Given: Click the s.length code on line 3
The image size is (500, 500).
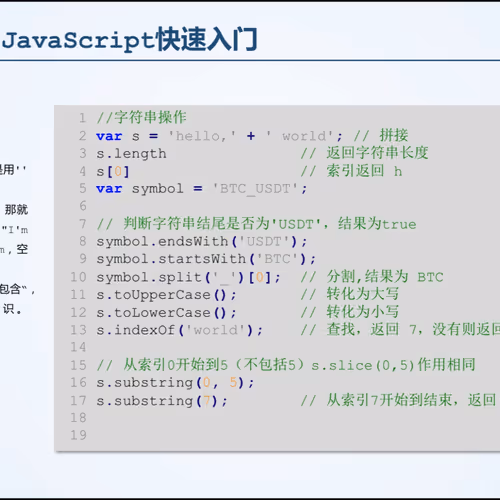Looking at the screenshot, I should pyautogui.click(x=131, y=154).
